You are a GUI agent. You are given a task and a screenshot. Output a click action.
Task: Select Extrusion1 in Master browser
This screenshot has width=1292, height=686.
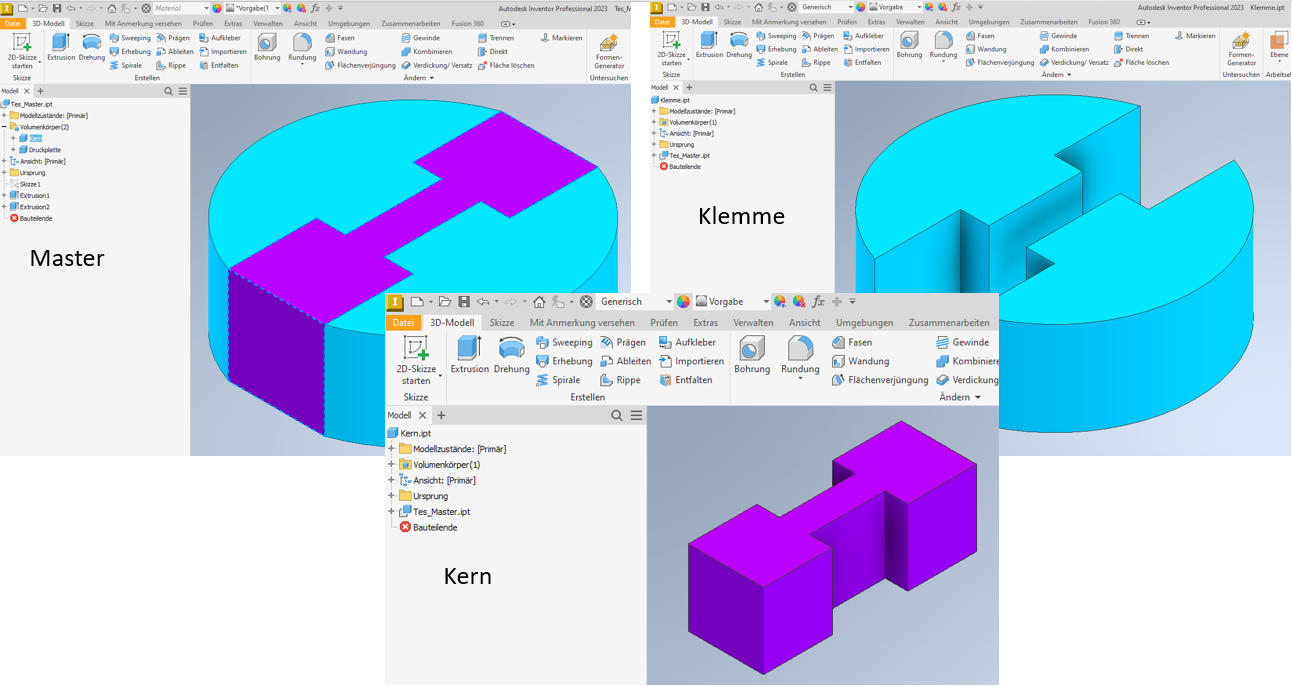[x=29, y=196]
